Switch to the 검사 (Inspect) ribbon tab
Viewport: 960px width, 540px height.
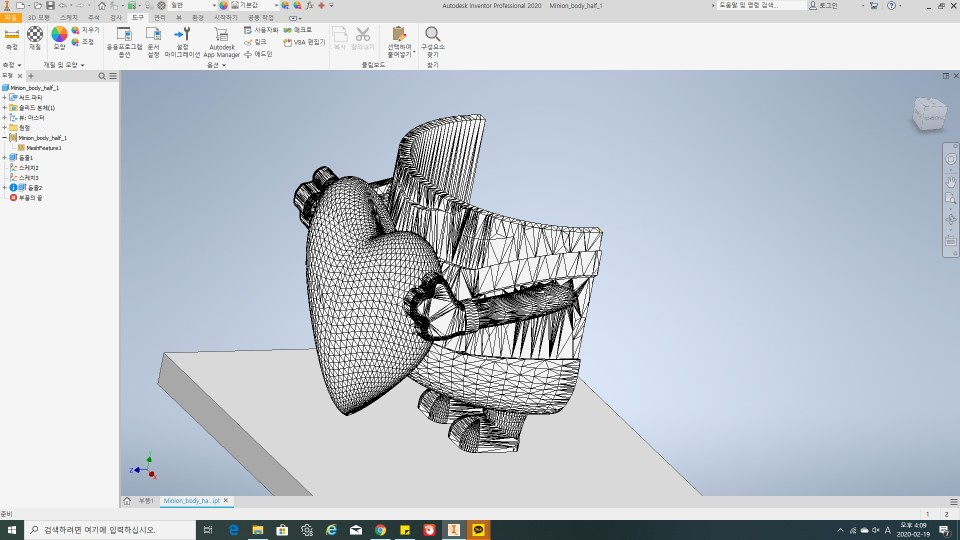pyautogui.click(x=116, y=18)
